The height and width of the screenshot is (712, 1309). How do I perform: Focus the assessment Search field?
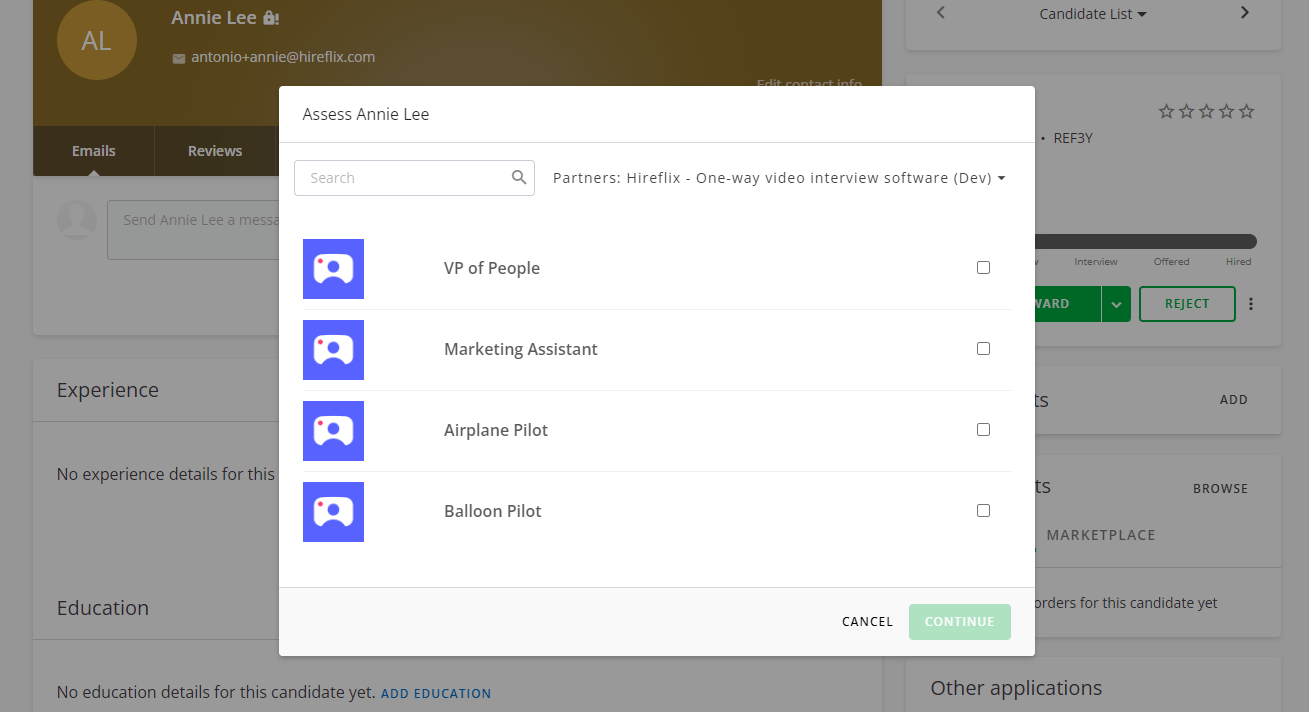point(414,178)
